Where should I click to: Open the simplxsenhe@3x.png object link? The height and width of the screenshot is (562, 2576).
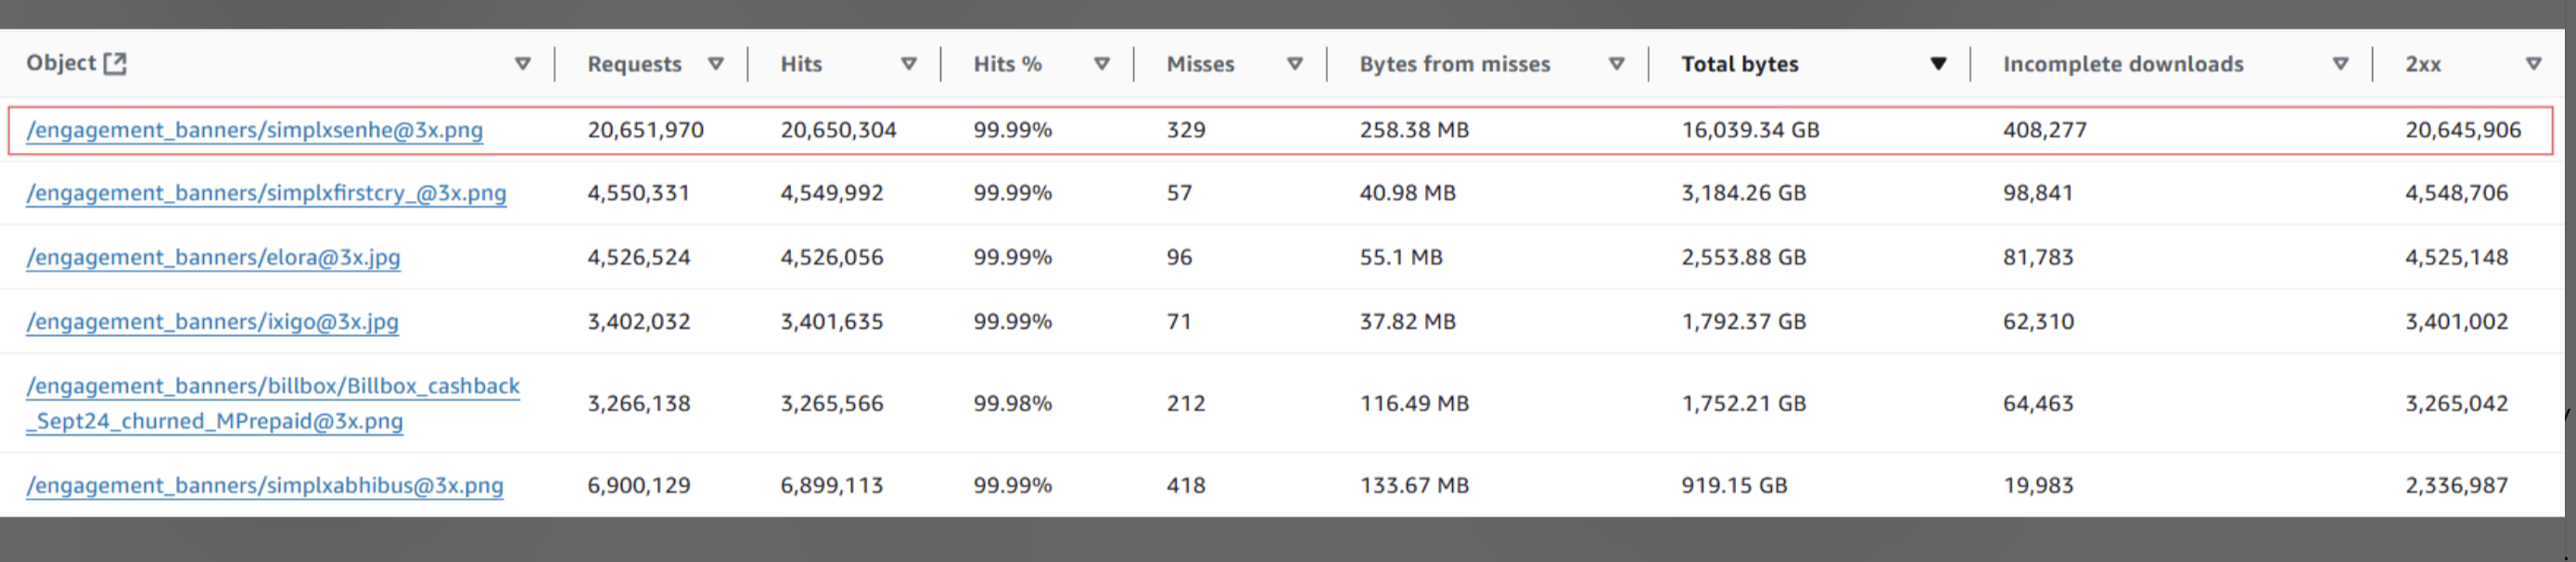(255, 130)
